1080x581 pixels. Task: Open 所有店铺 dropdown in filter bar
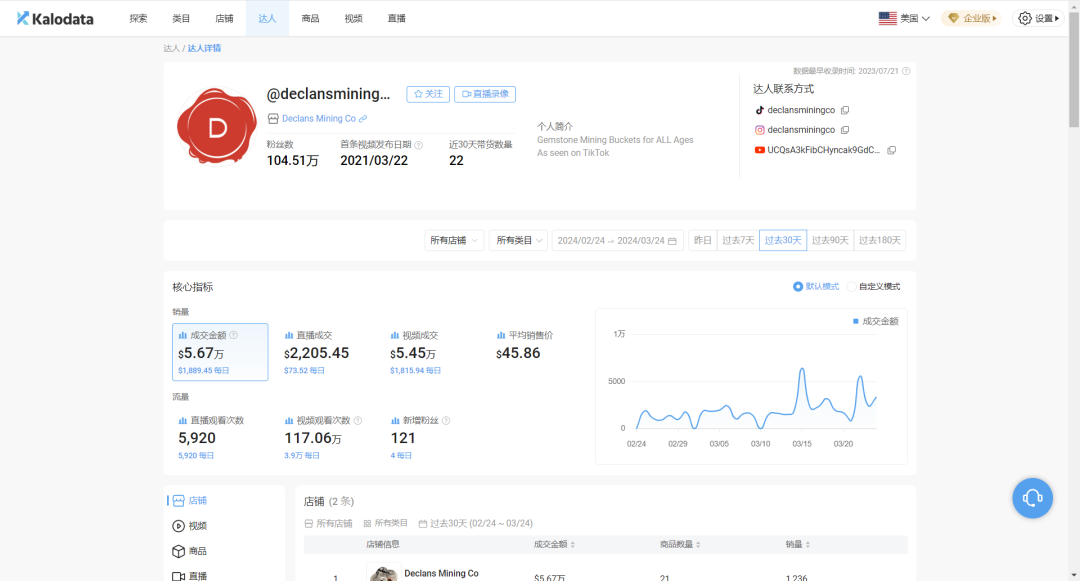[x=454, y=240]
